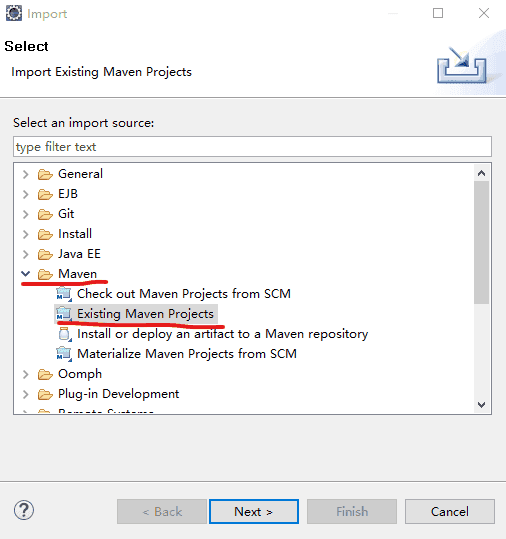Viewport: 506px width, 539px height.
Task: Click the Maven folder icon
Action: point(45,274)
